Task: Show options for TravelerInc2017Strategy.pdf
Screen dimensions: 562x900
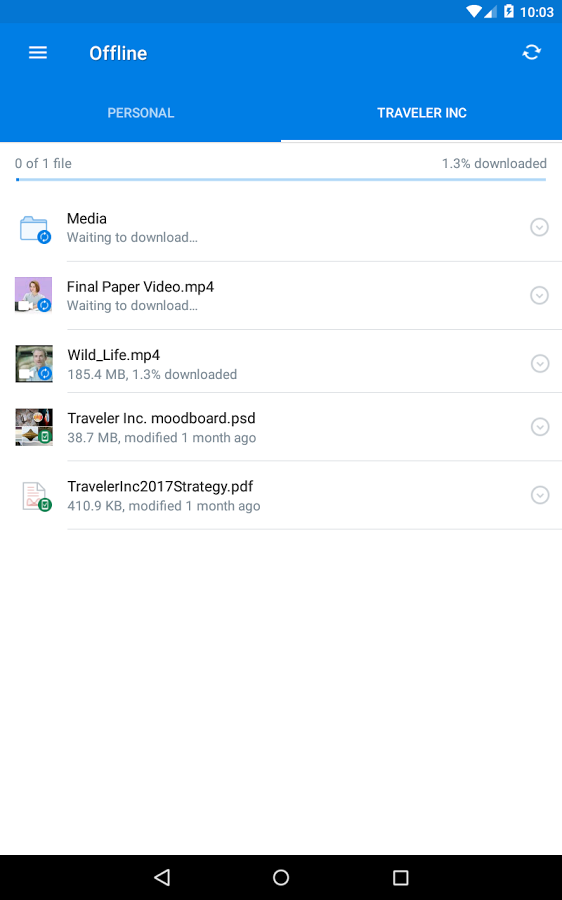Action: point(540,495)
